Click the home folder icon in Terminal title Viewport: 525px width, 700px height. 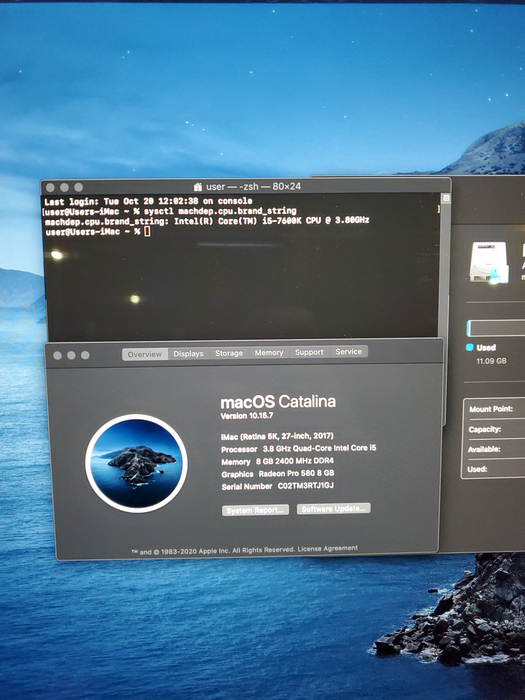[198, 187]
